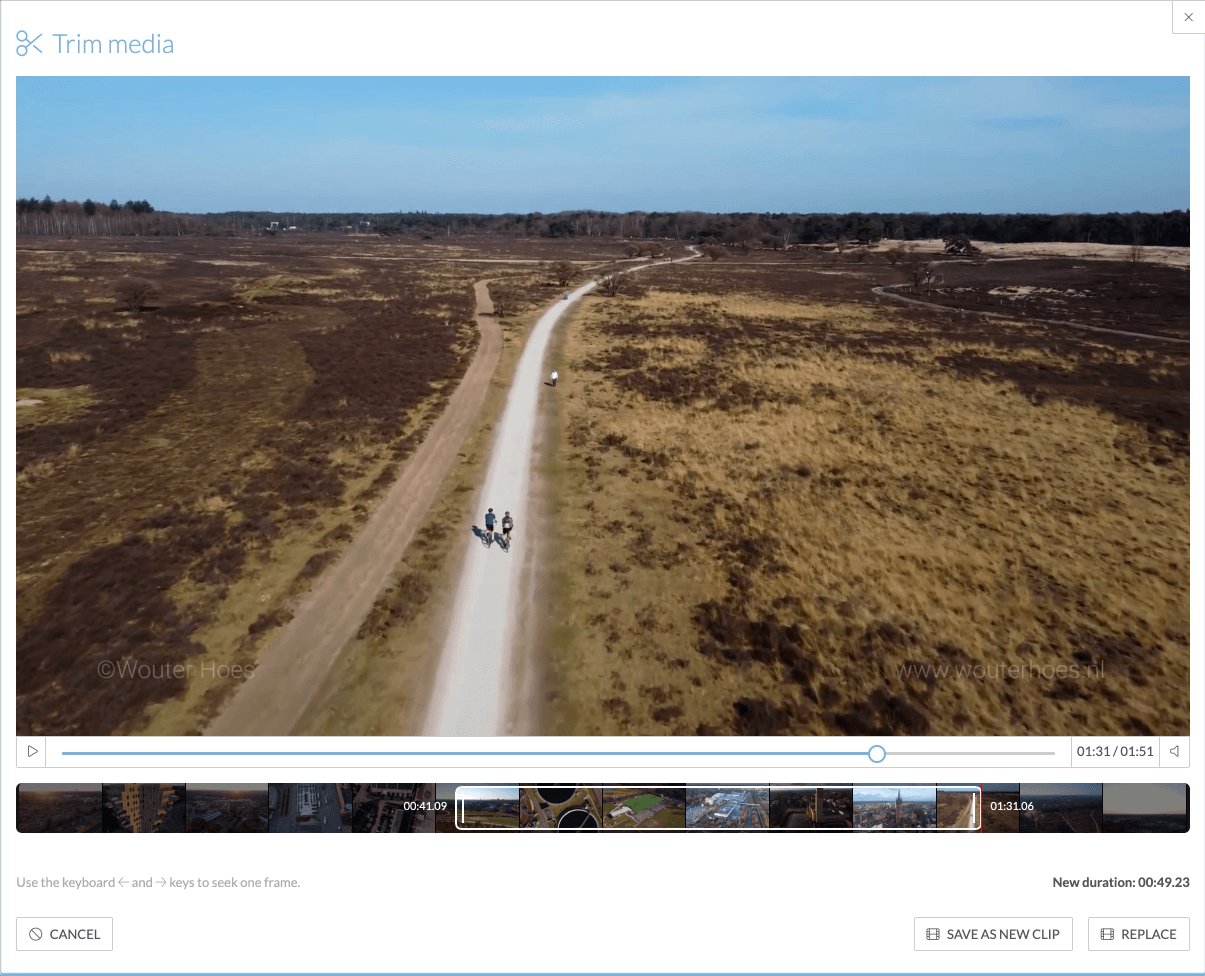Image resolution: width=1205 pixels, height=976 pixels.
Task: Click the 01:31.06 trim end time label
Action: pyautogui.click(x=1012, y=806)
